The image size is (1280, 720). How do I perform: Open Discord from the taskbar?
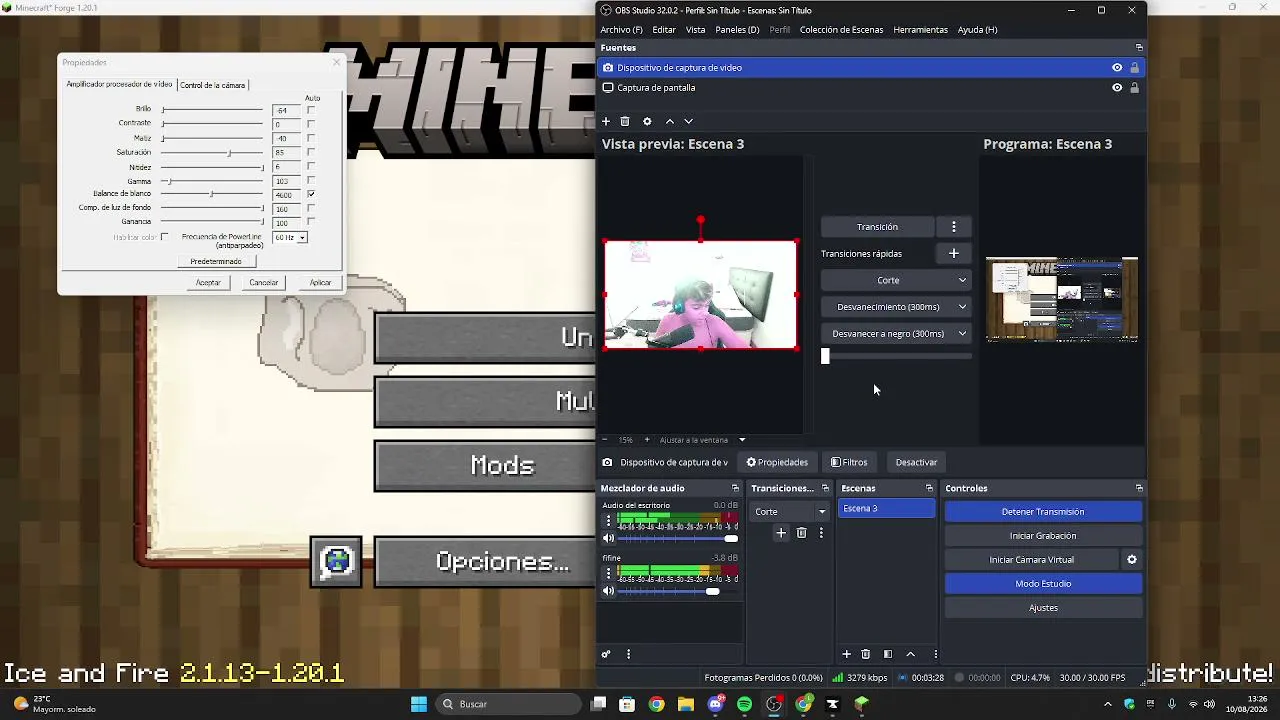click(716, 704)
